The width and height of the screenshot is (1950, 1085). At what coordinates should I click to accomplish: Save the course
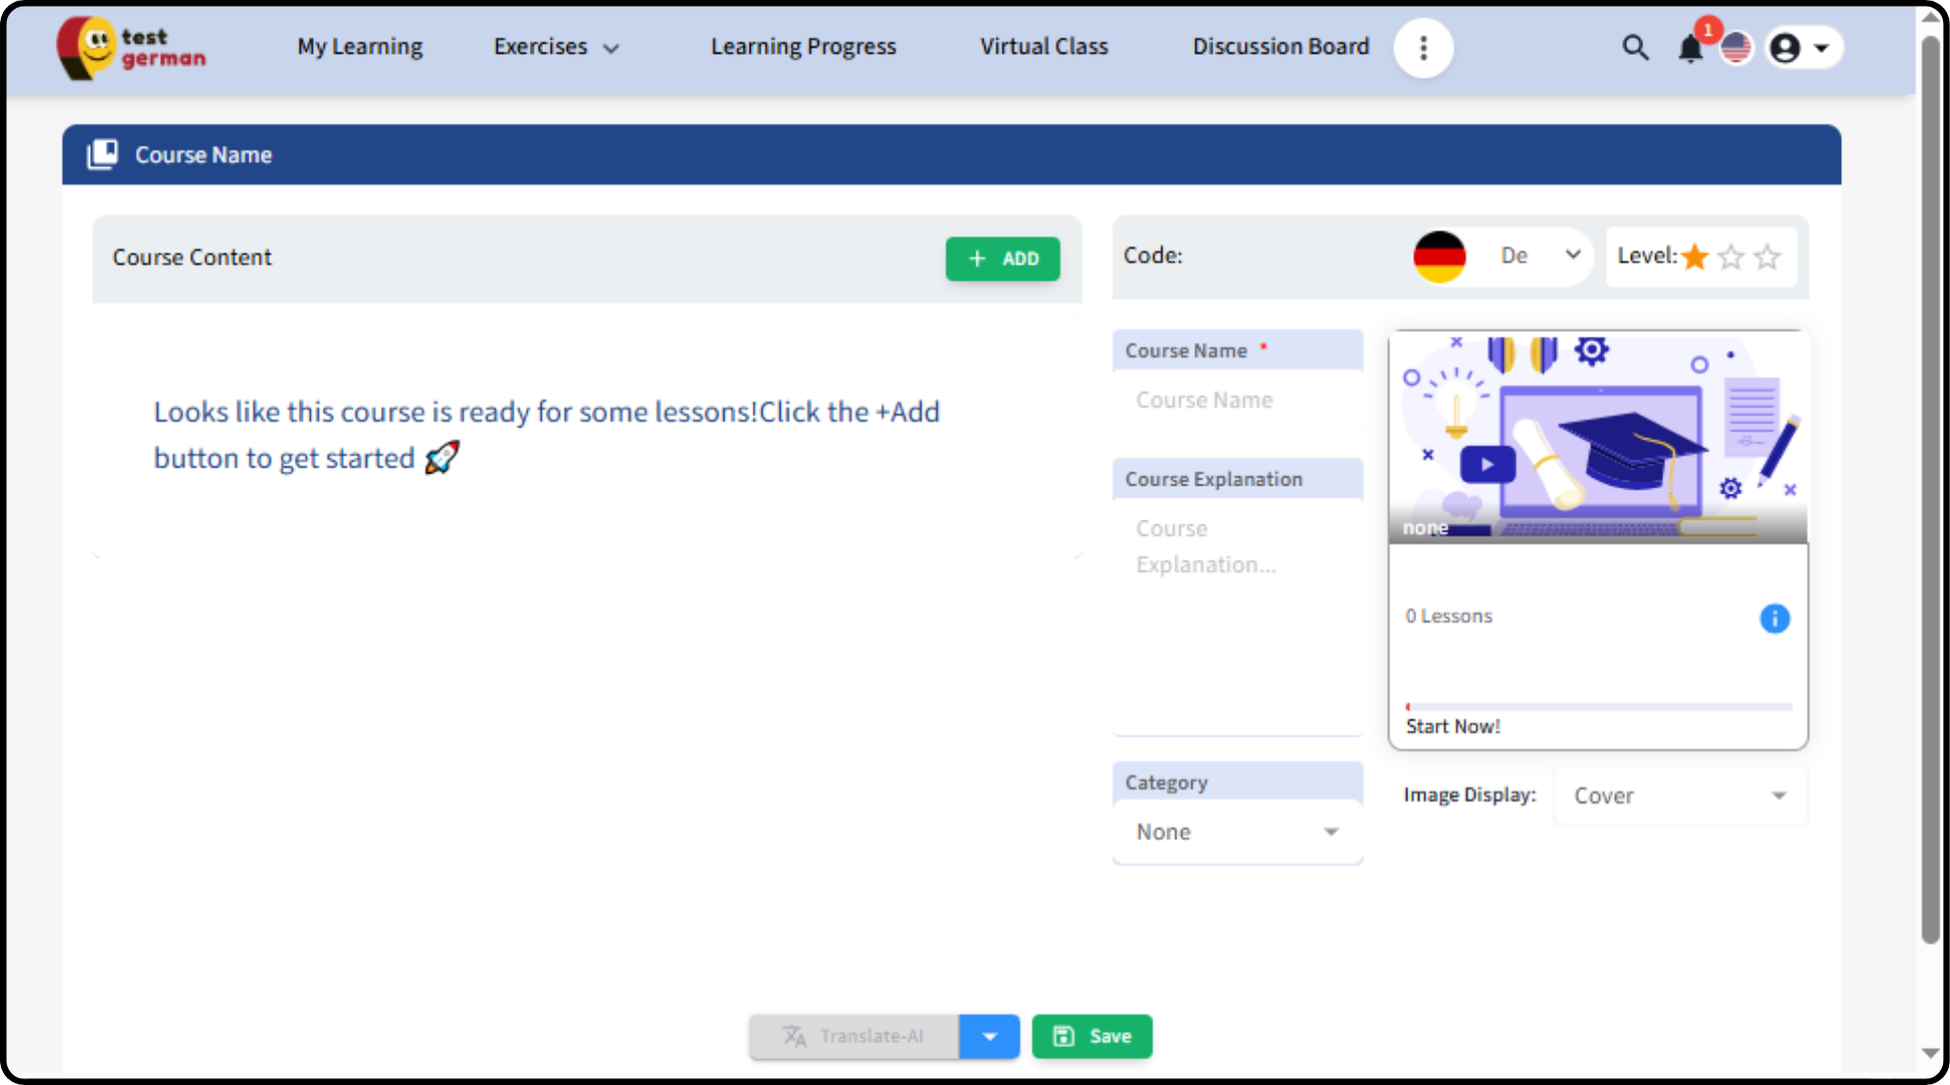click(x=1091, y=1036)
